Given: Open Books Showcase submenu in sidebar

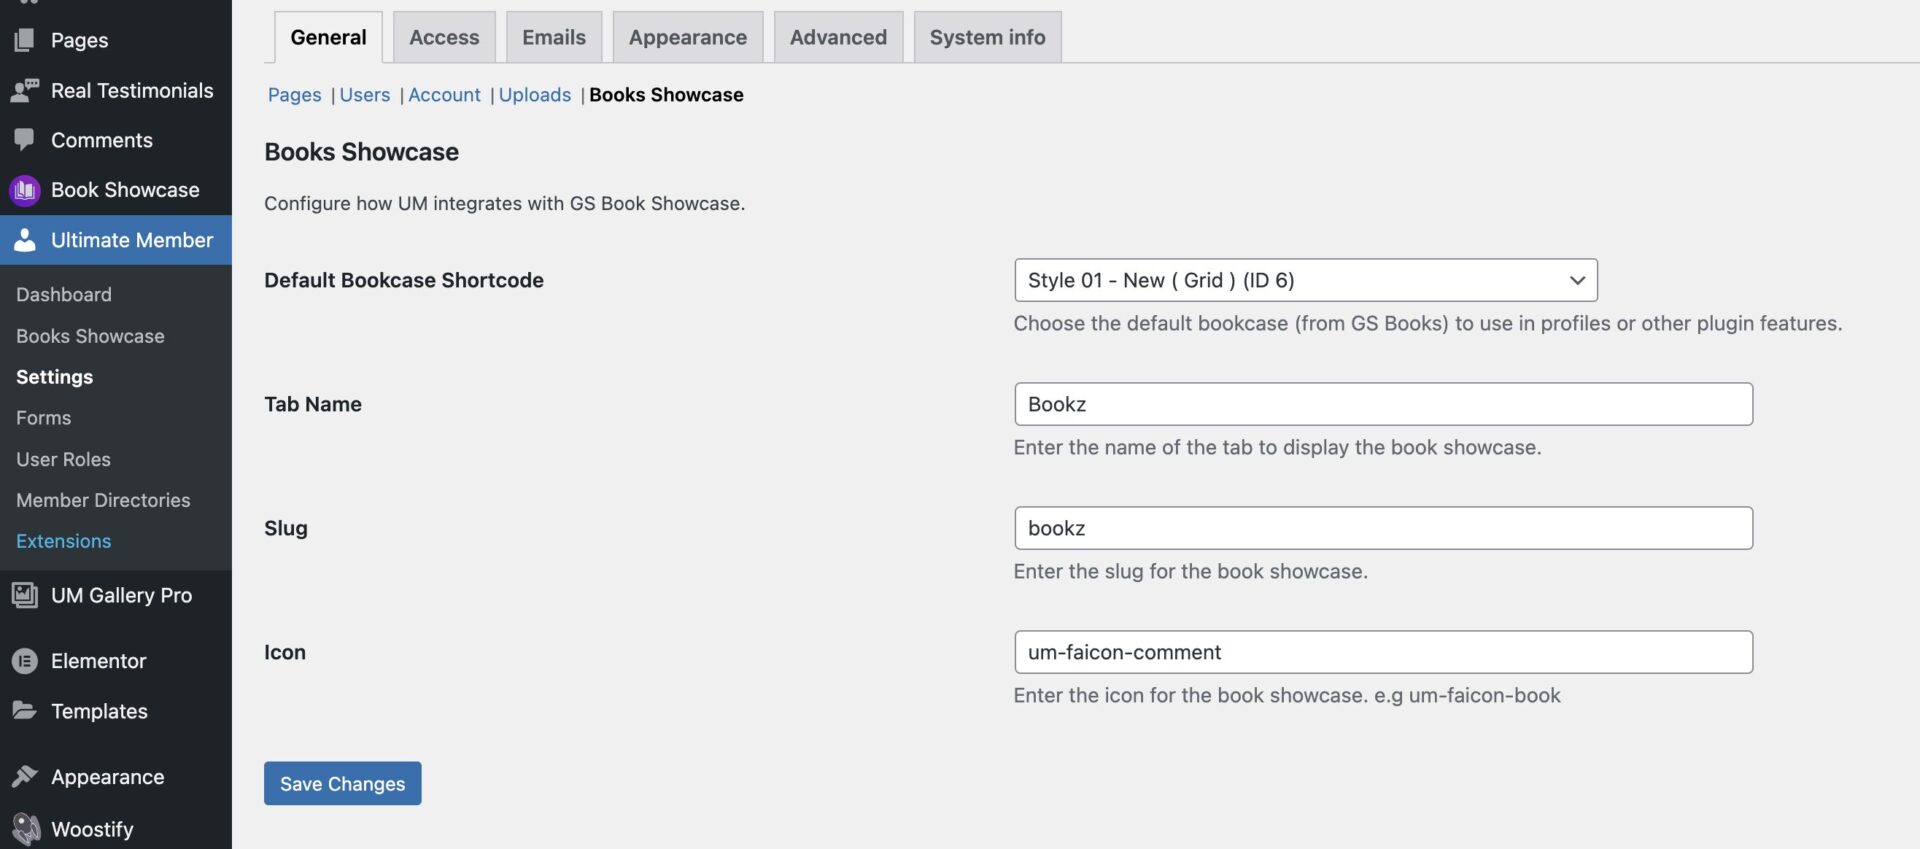Looking at the screenshot, I should pyautogui.click(x=90, y=336).
